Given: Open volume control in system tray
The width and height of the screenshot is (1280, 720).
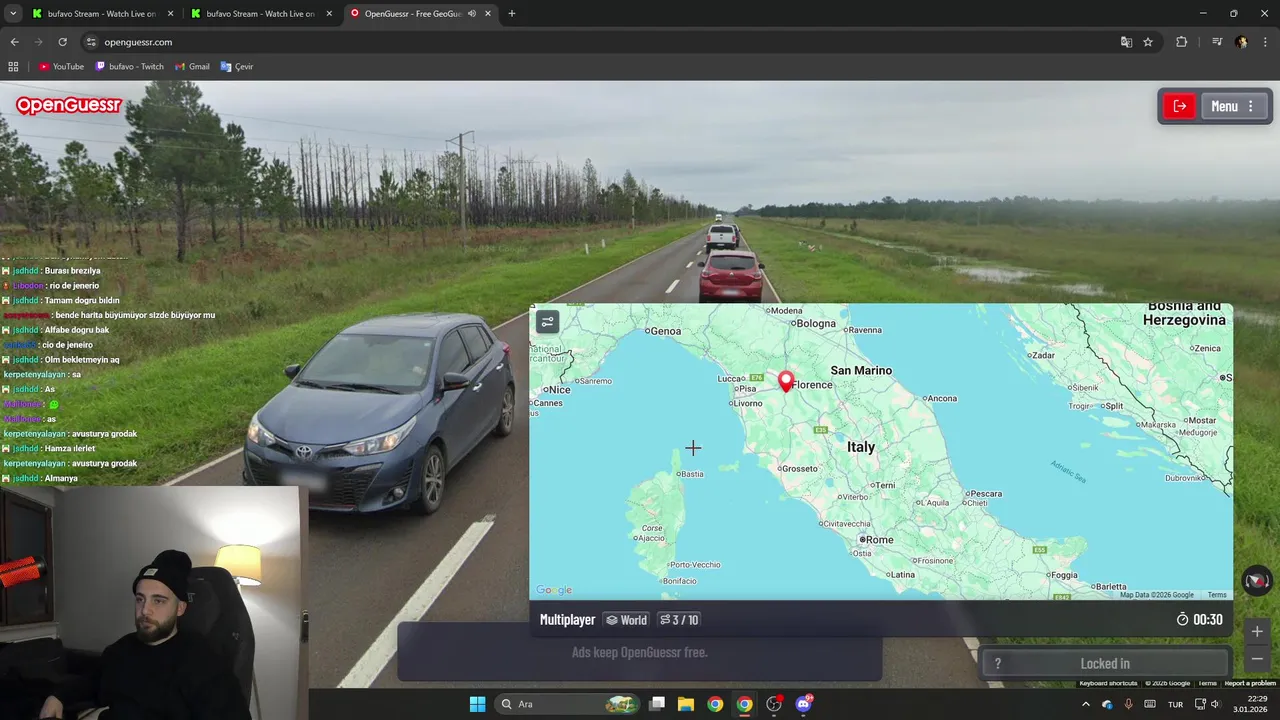Looking at the screenshot, I should pyautogui.click(x=1215, y=704).
